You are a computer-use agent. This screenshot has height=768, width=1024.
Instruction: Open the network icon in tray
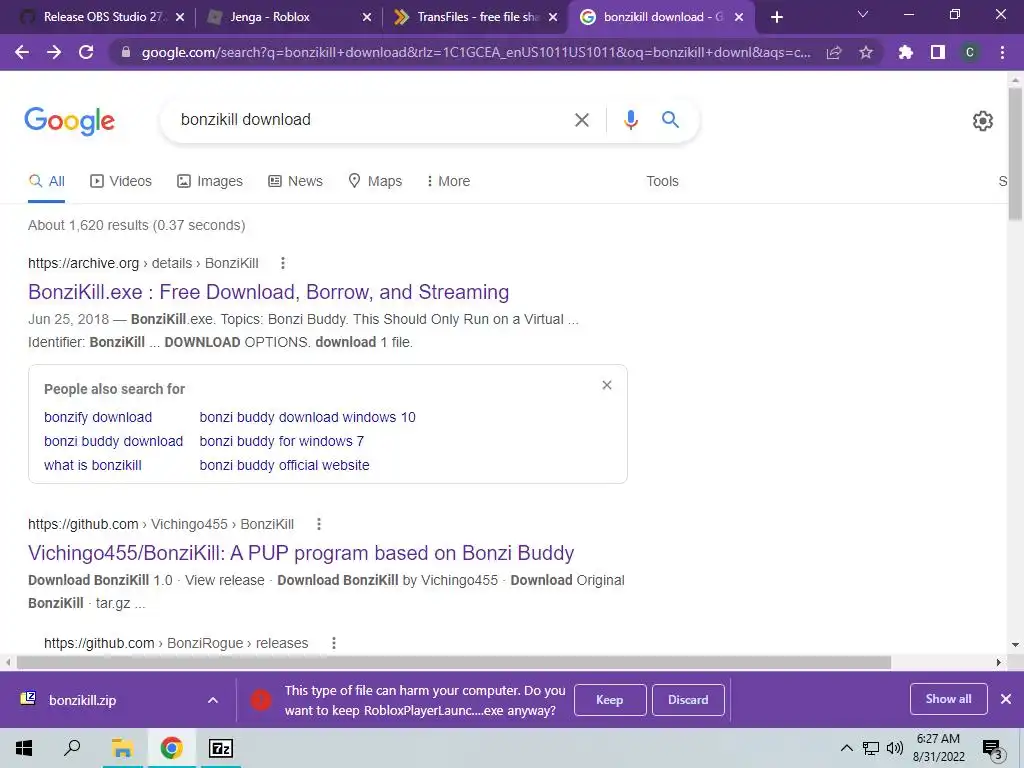tap(871, 748)
